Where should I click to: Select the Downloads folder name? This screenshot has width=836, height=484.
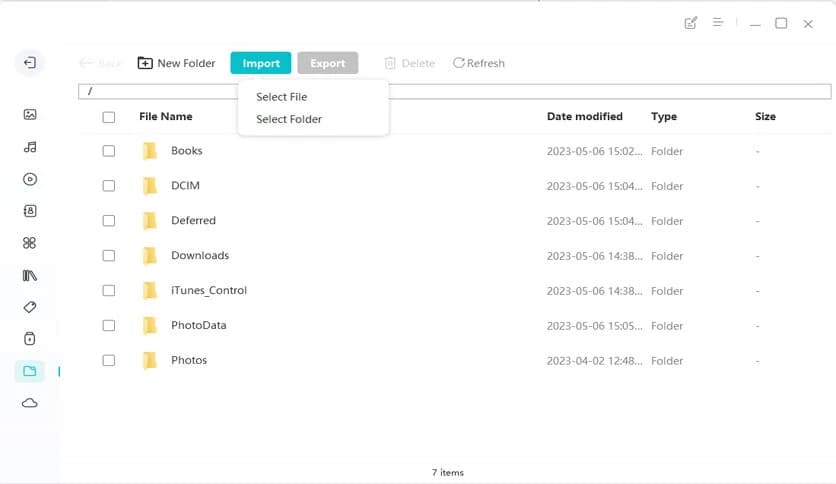(200, 255)
